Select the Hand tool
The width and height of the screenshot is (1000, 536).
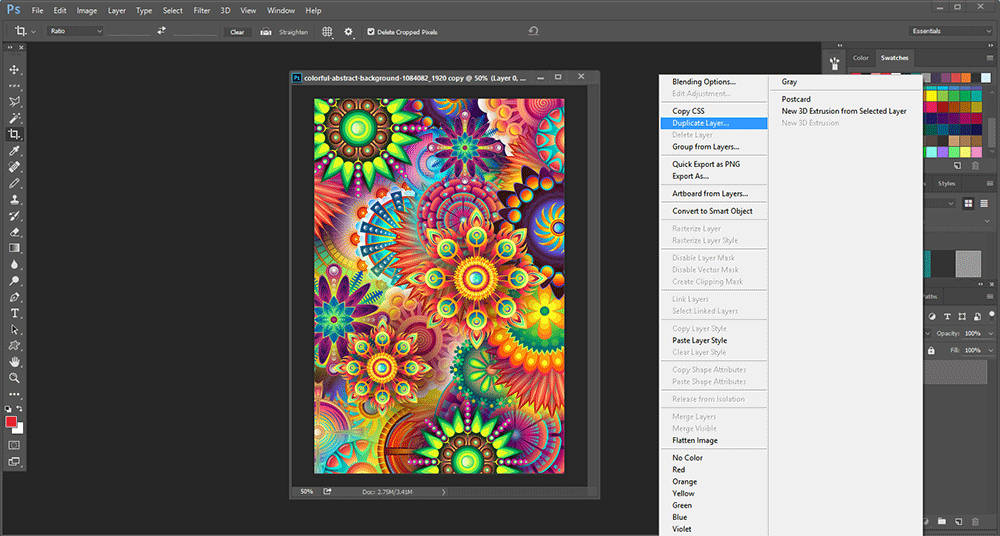point(14,362)
